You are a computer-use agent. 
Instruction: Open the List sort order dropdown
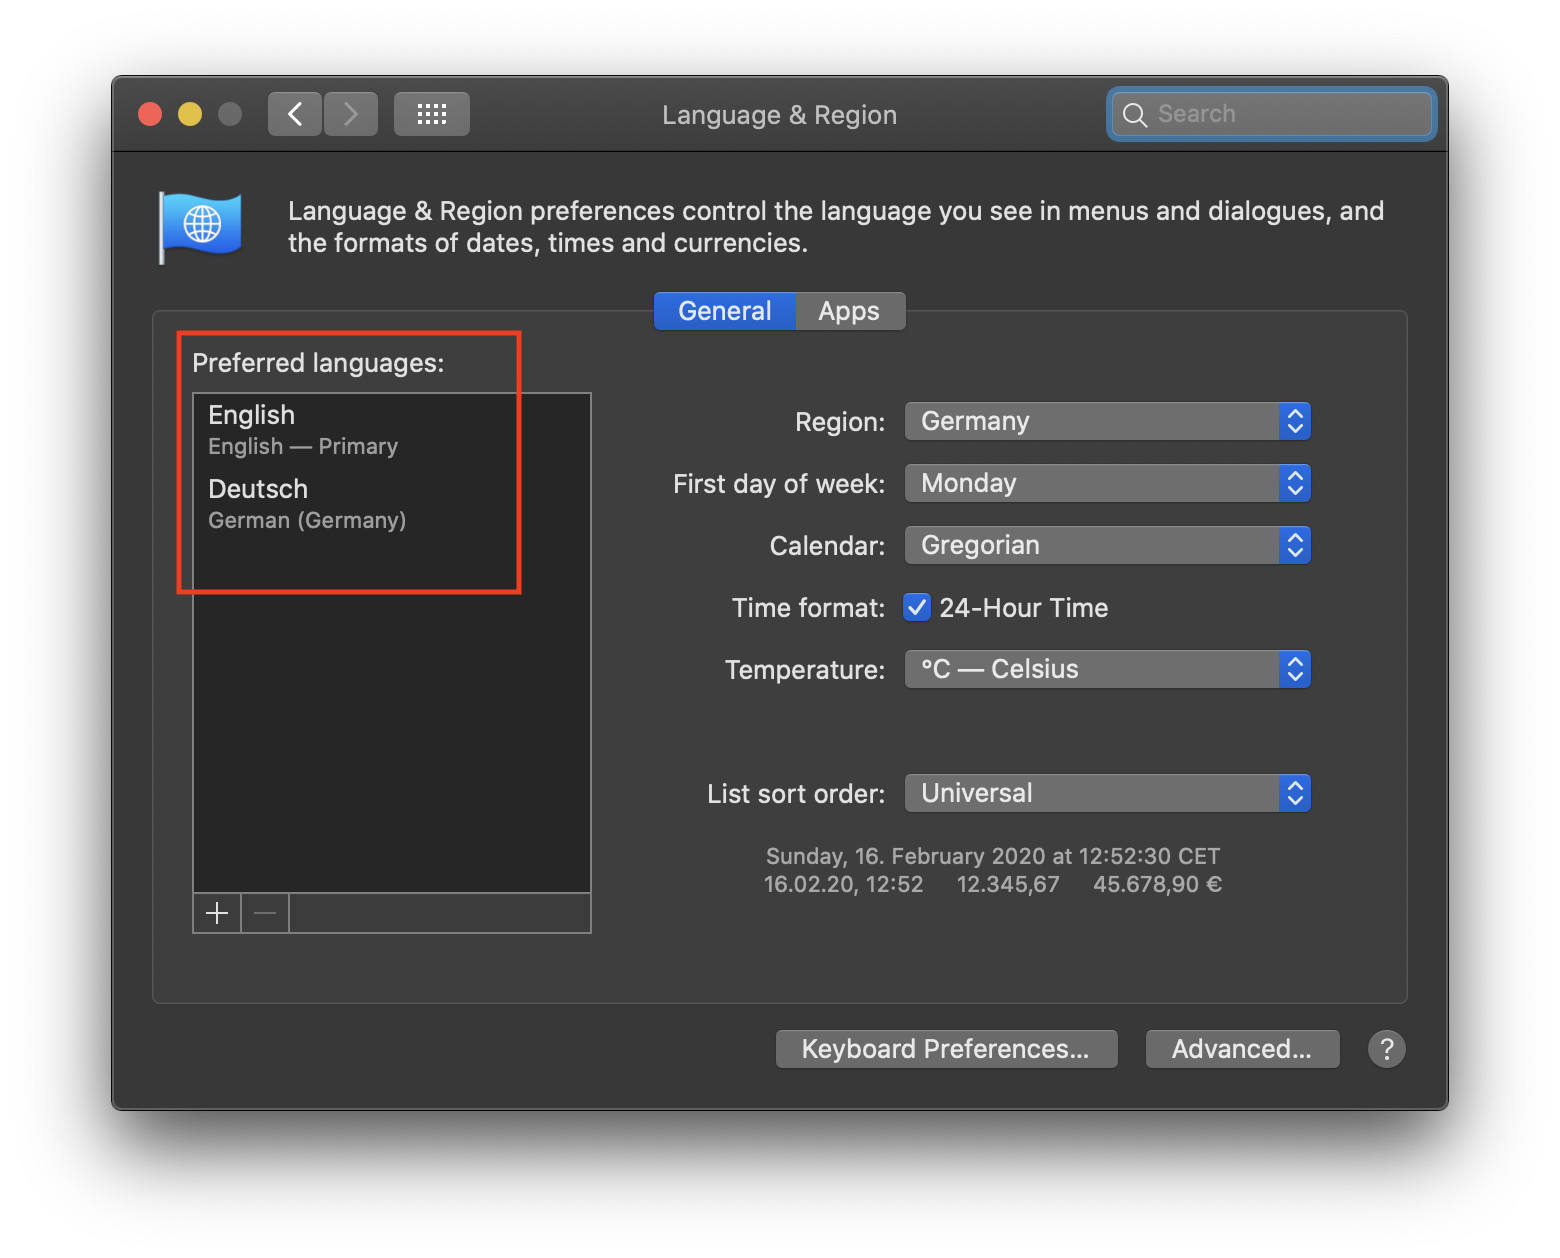pos(1107,793)
